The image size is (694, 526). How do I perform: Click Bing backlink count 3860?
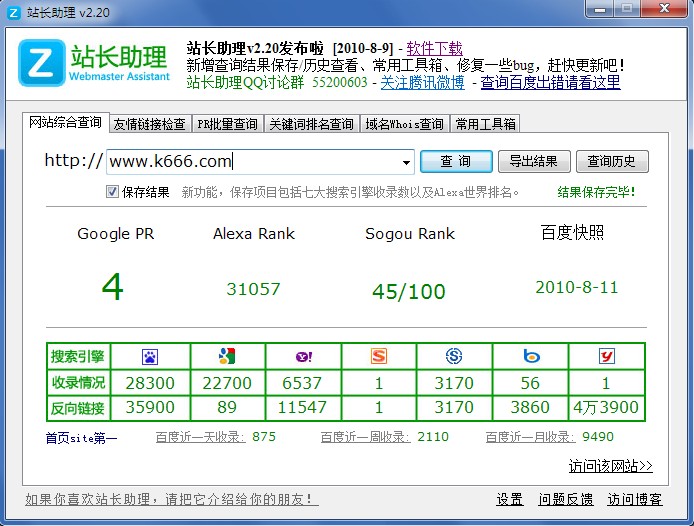point(530,407)
